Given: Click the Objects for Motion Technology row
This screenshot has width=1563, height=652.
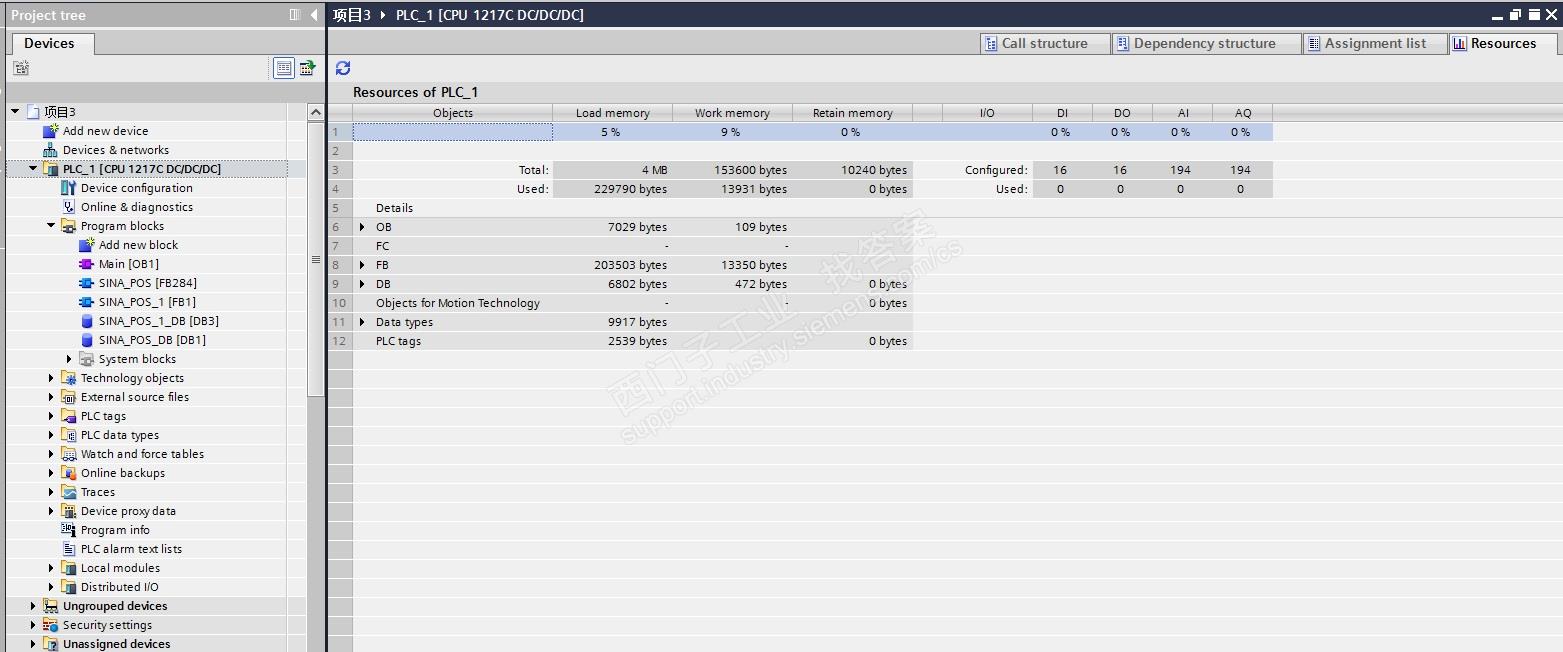Looking at the screenshot, I should point(632,303).
